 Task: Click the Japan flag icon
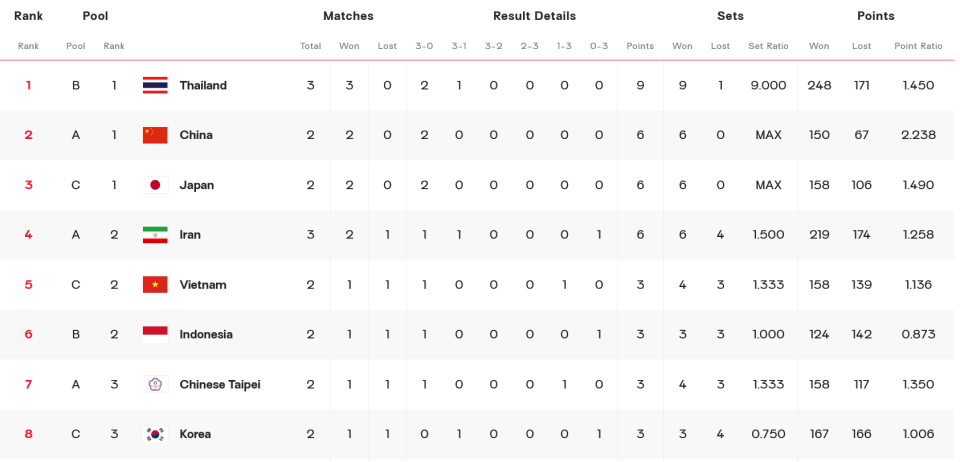[x=156, y=185]
